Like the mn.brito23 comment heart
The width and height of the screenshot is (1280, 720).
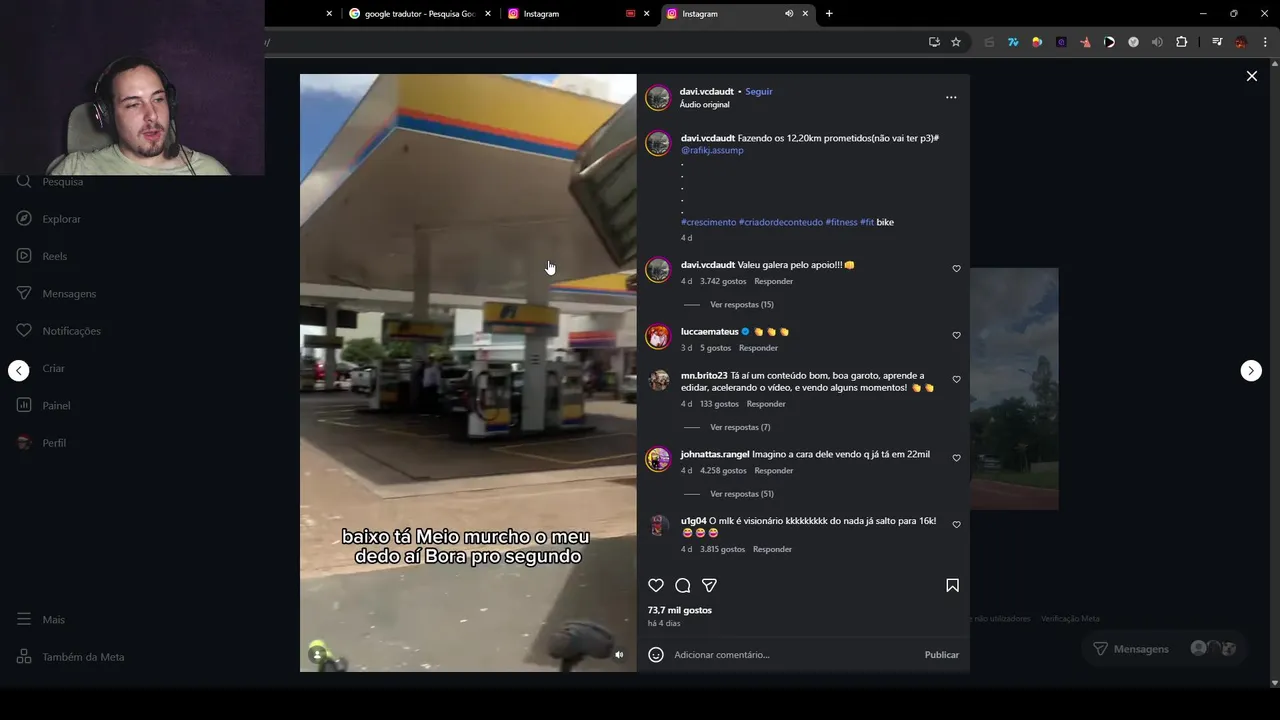(956, 379)
